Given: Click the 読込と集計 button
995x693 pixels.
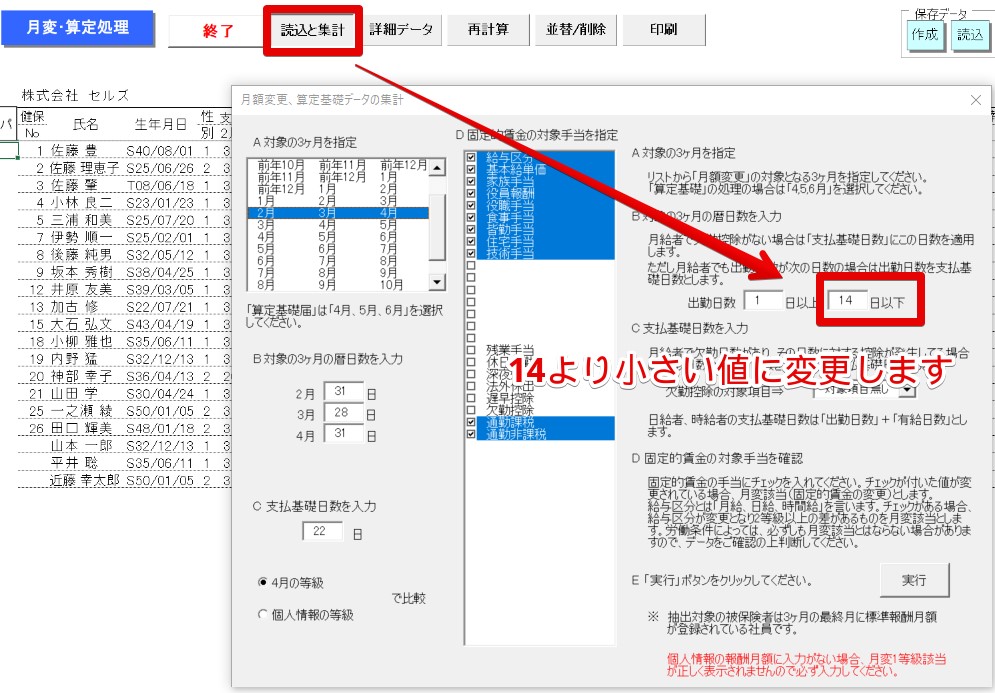Looking at the screenshot, I should click(312, 30).
